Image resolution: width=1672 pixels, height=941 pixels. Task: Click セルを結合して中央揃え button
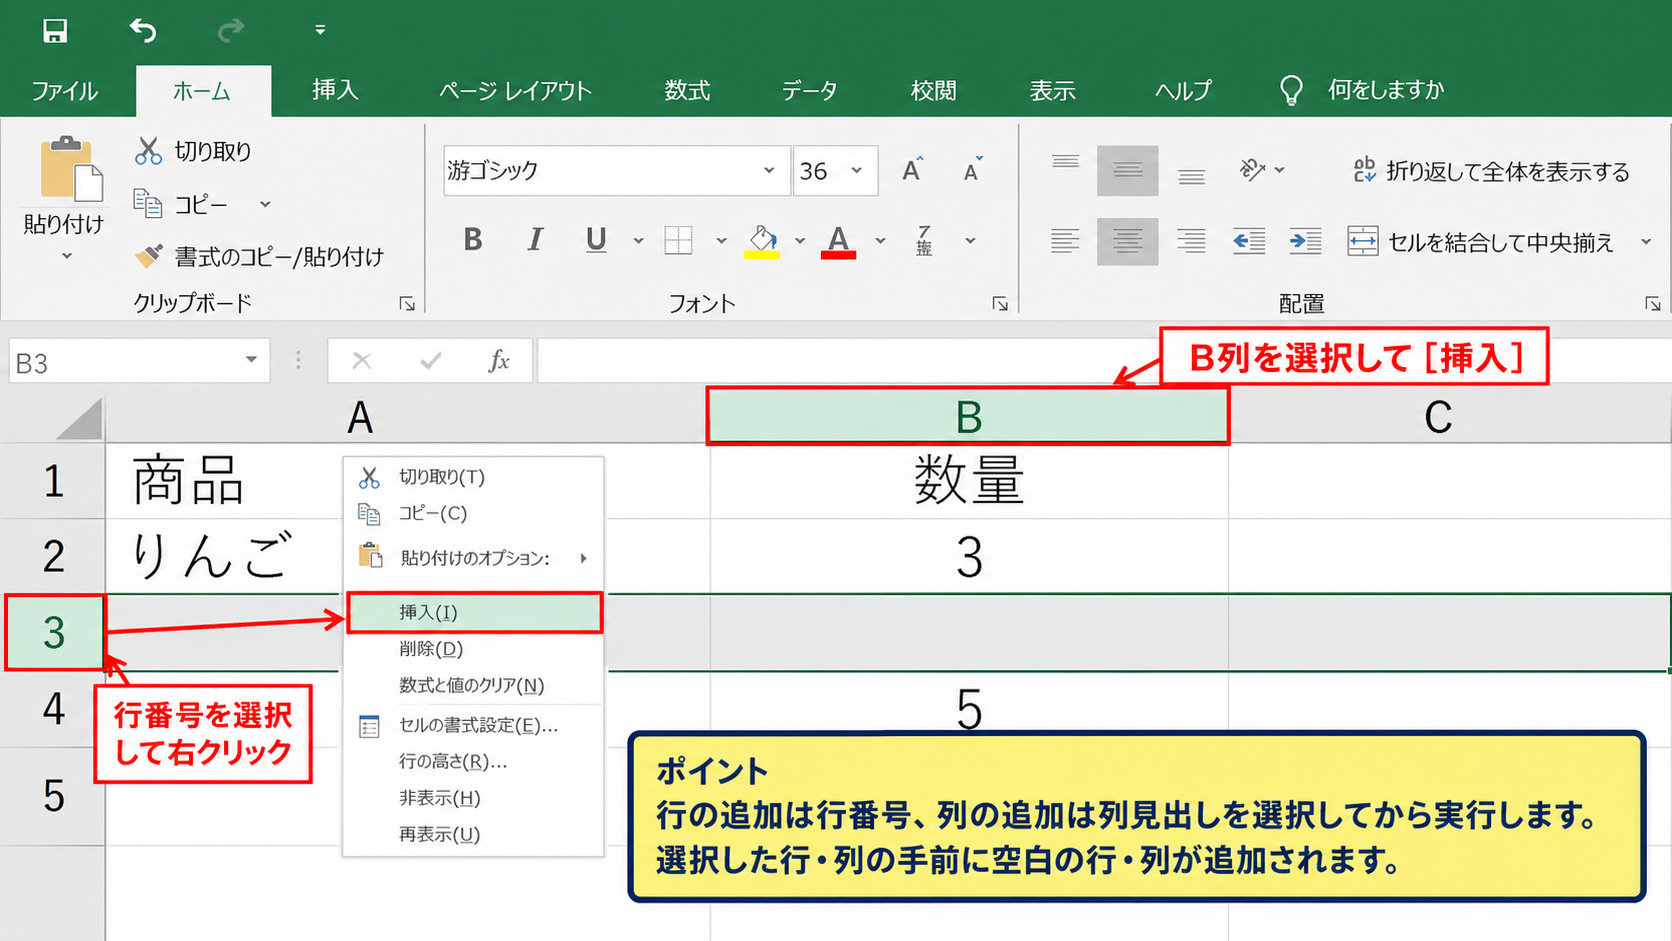tap(1481, 242)
